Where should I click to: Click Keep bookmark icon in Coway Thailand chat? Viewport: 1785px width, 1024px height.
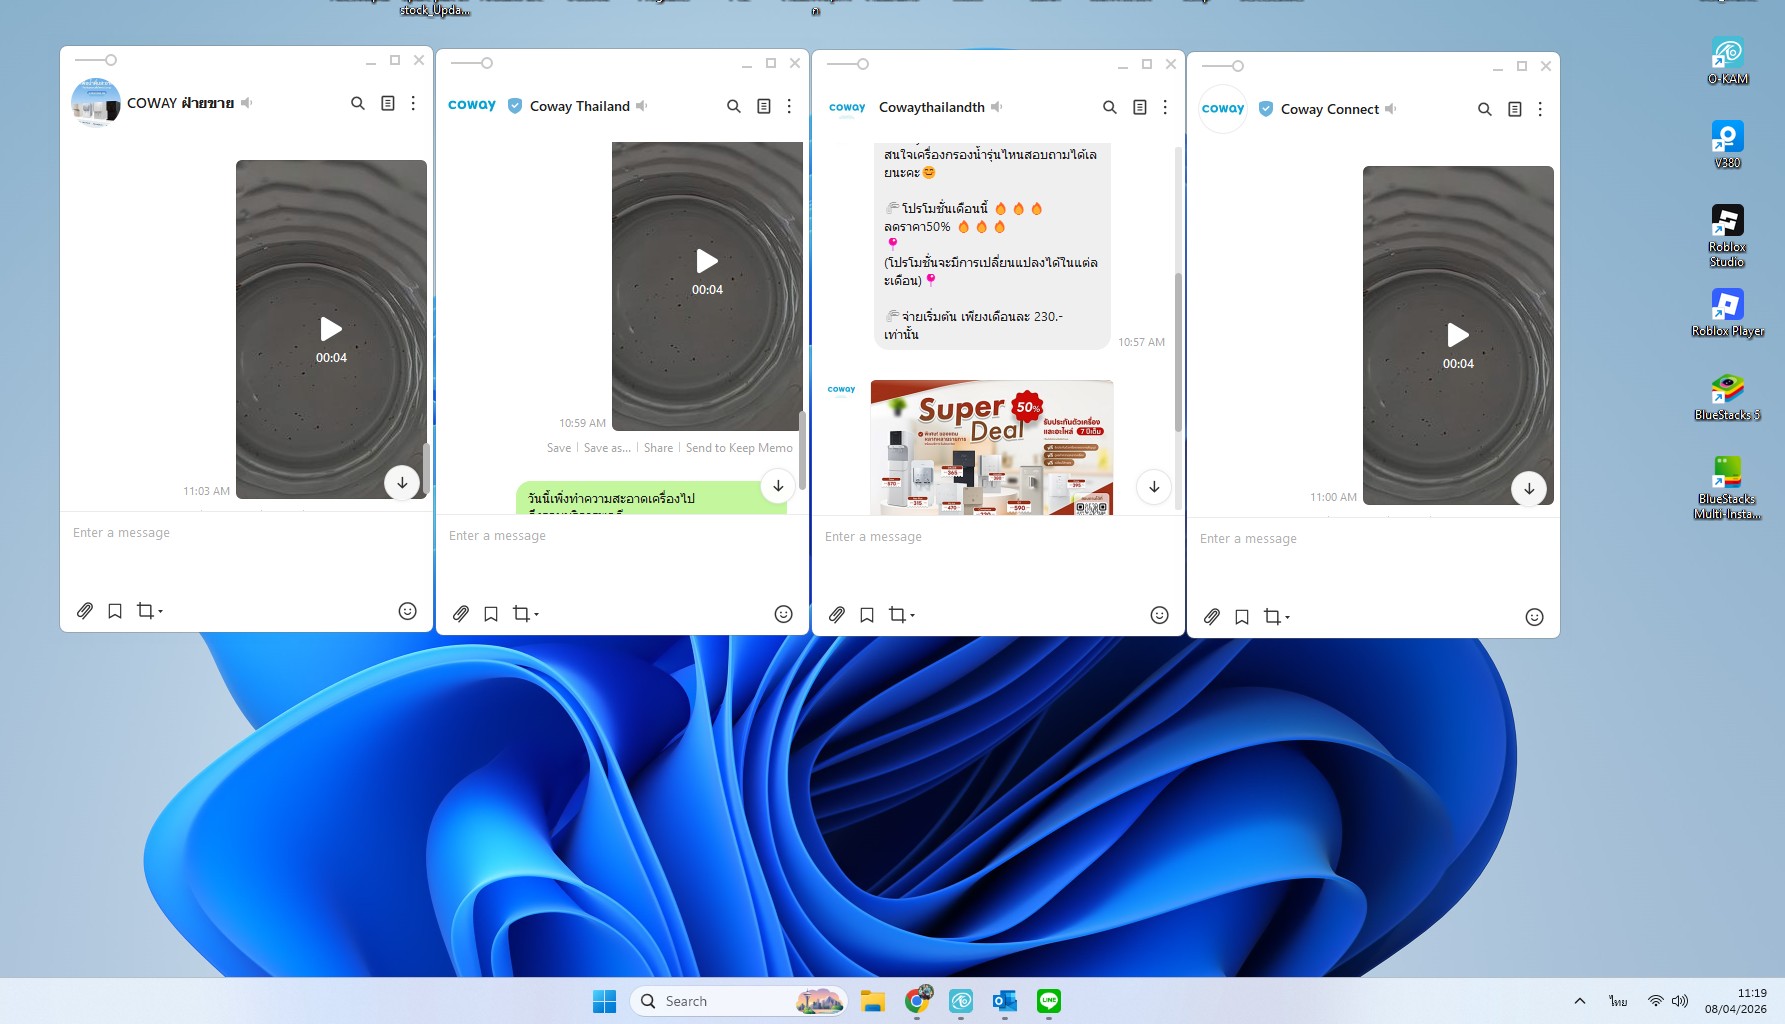(x=491, y=614)
